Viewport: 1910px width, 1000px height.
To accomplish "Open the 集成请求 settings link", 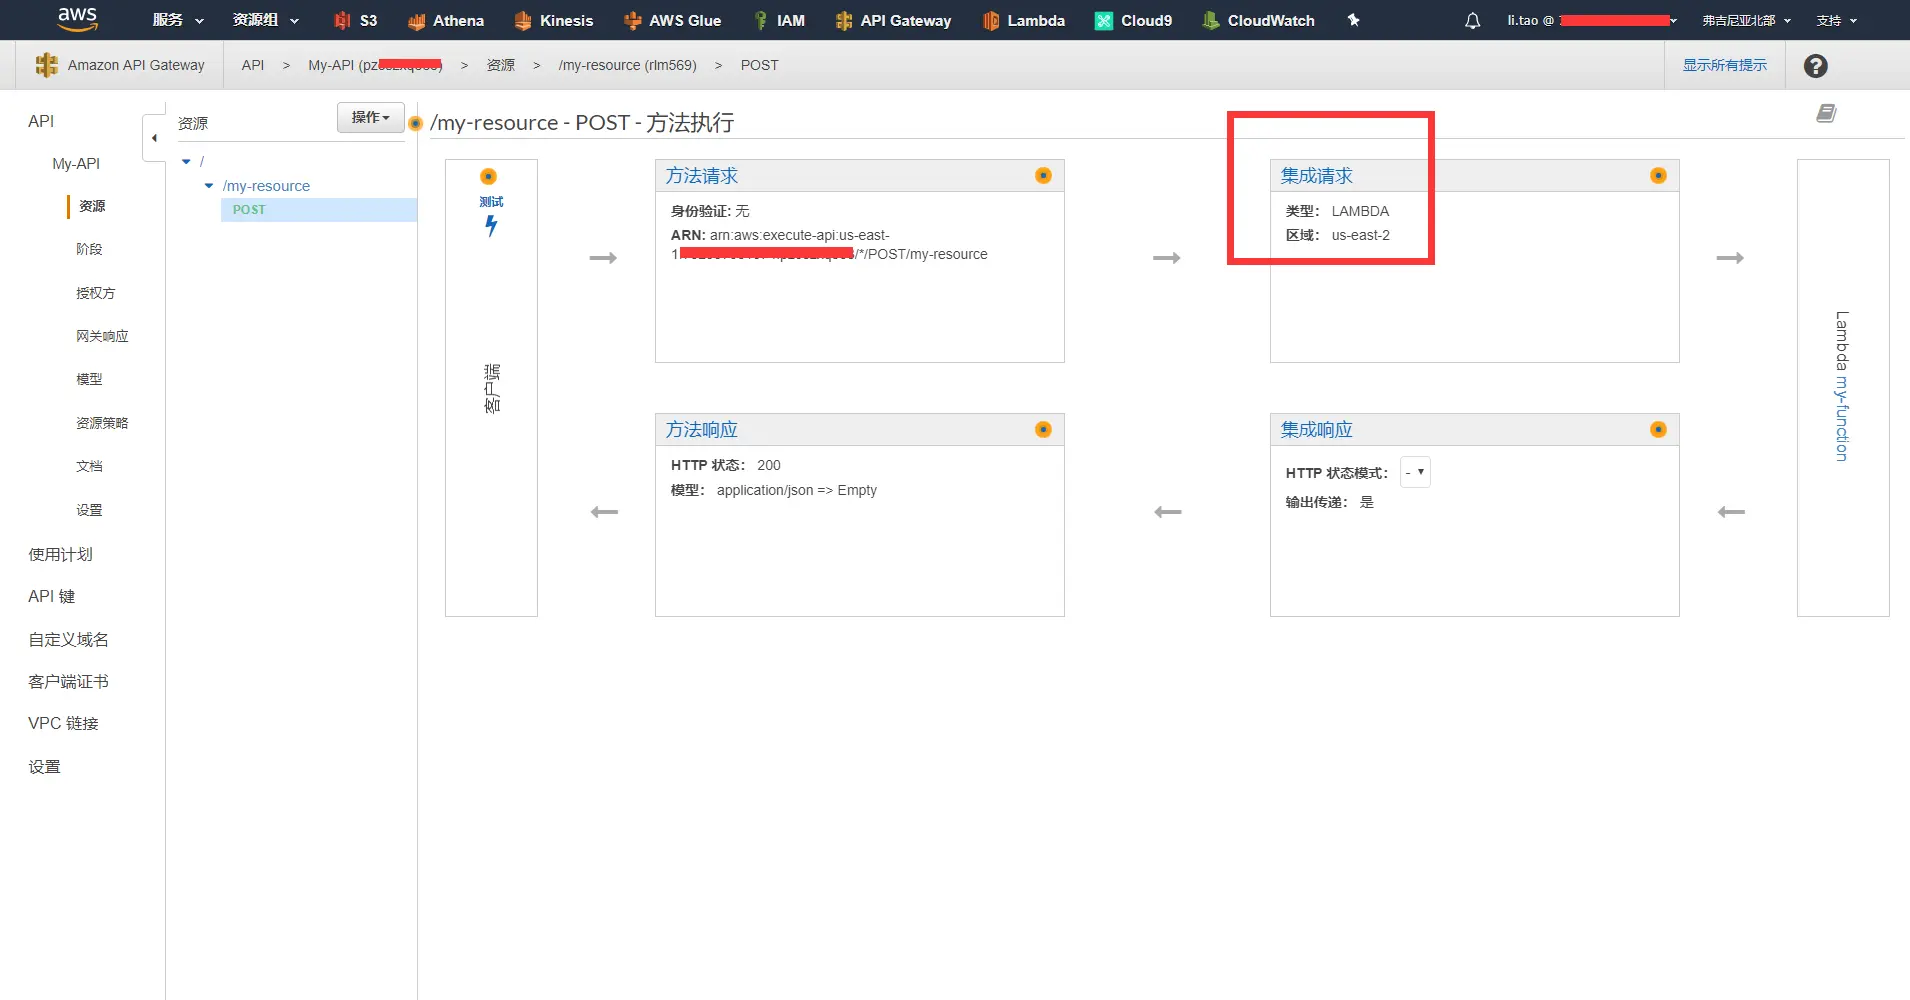I will [x=1317, y=176].
